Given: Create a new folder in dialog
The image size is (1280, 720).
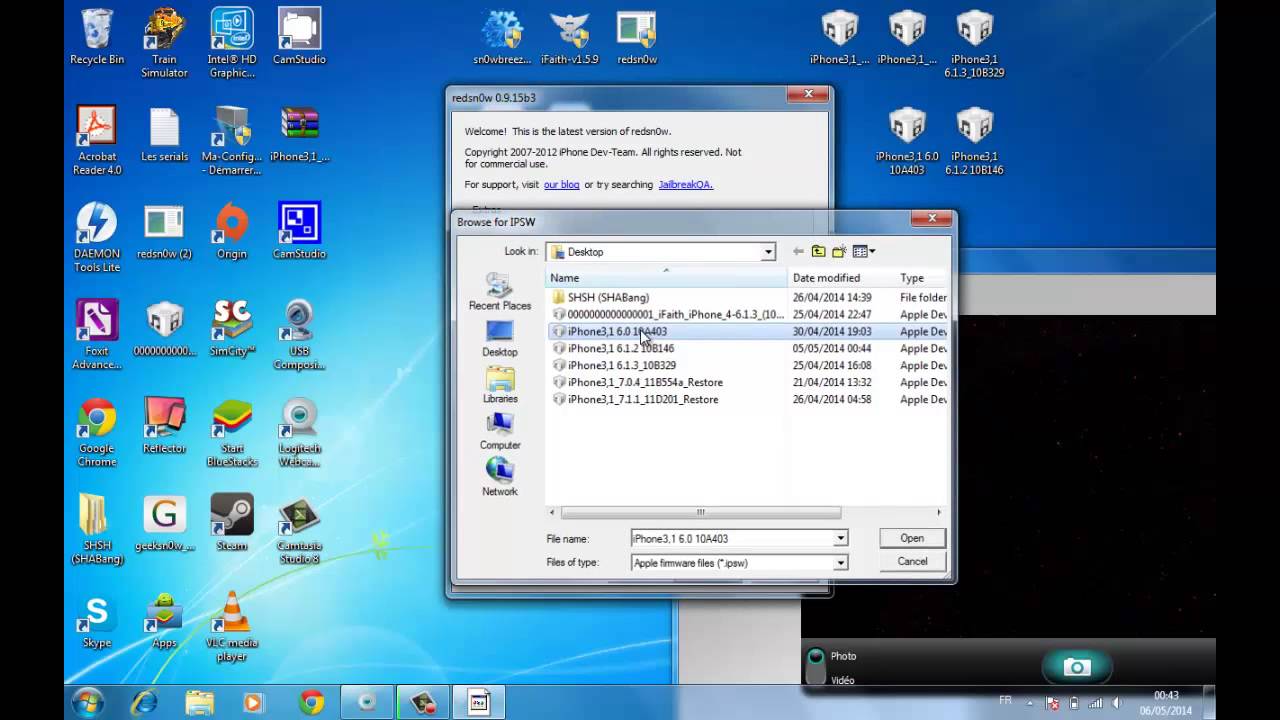Looking at the screenshot, I should point(840,252).
